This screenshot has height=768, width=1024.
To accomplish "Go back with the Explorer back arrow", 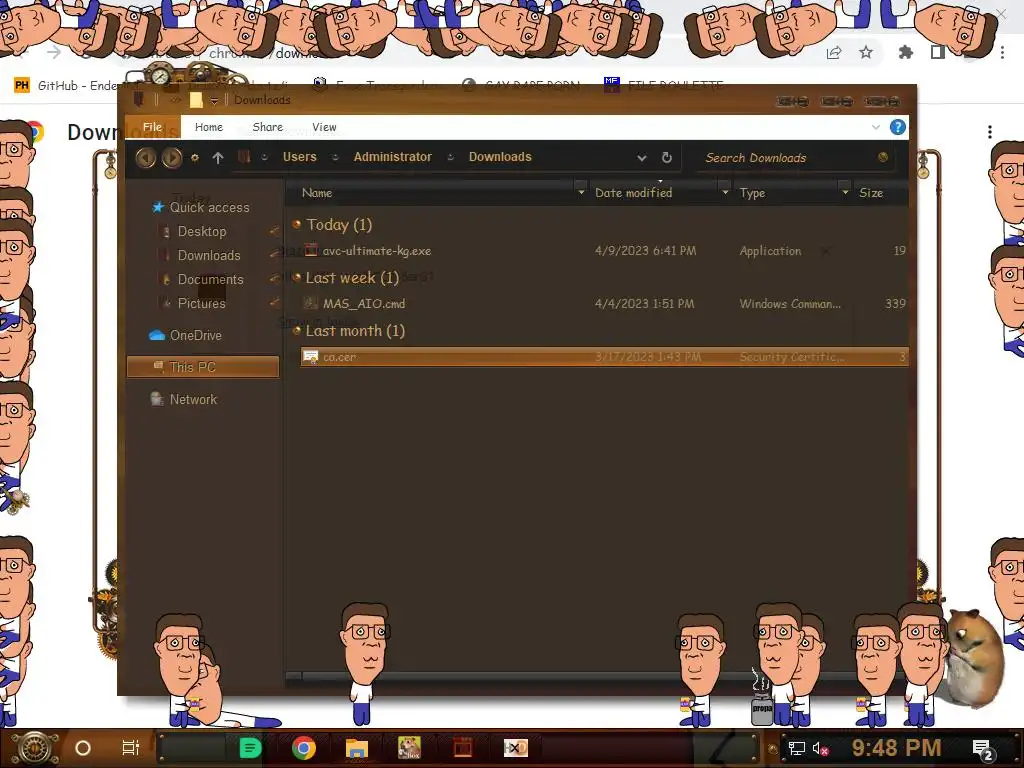I will (146, 157).
